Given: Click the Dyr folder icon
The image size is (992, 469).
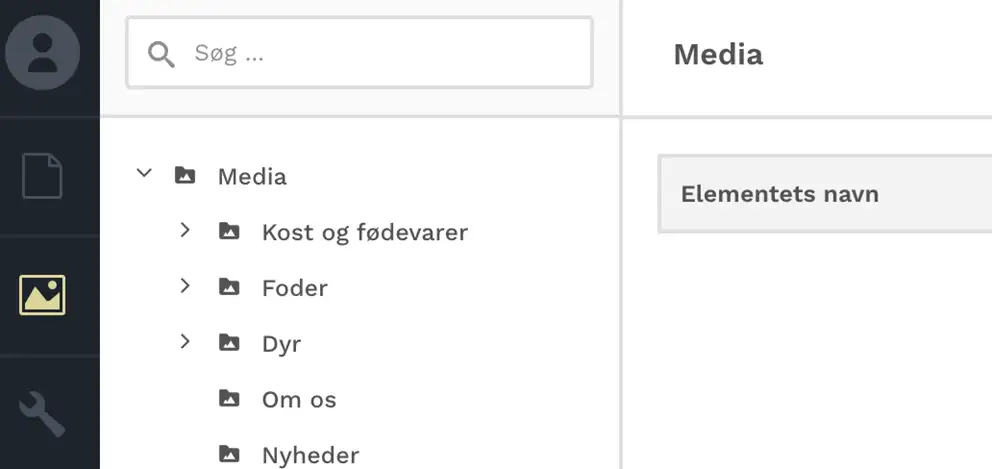Looking at the screenshot, I should [229, 344].
